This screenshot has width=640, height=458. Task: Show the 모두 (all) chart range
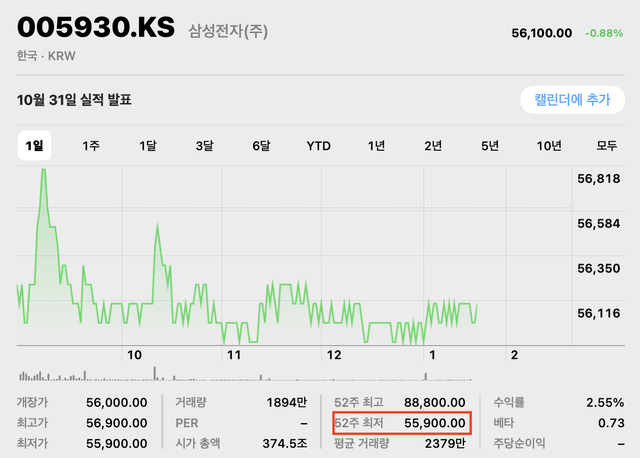(606, 146)
